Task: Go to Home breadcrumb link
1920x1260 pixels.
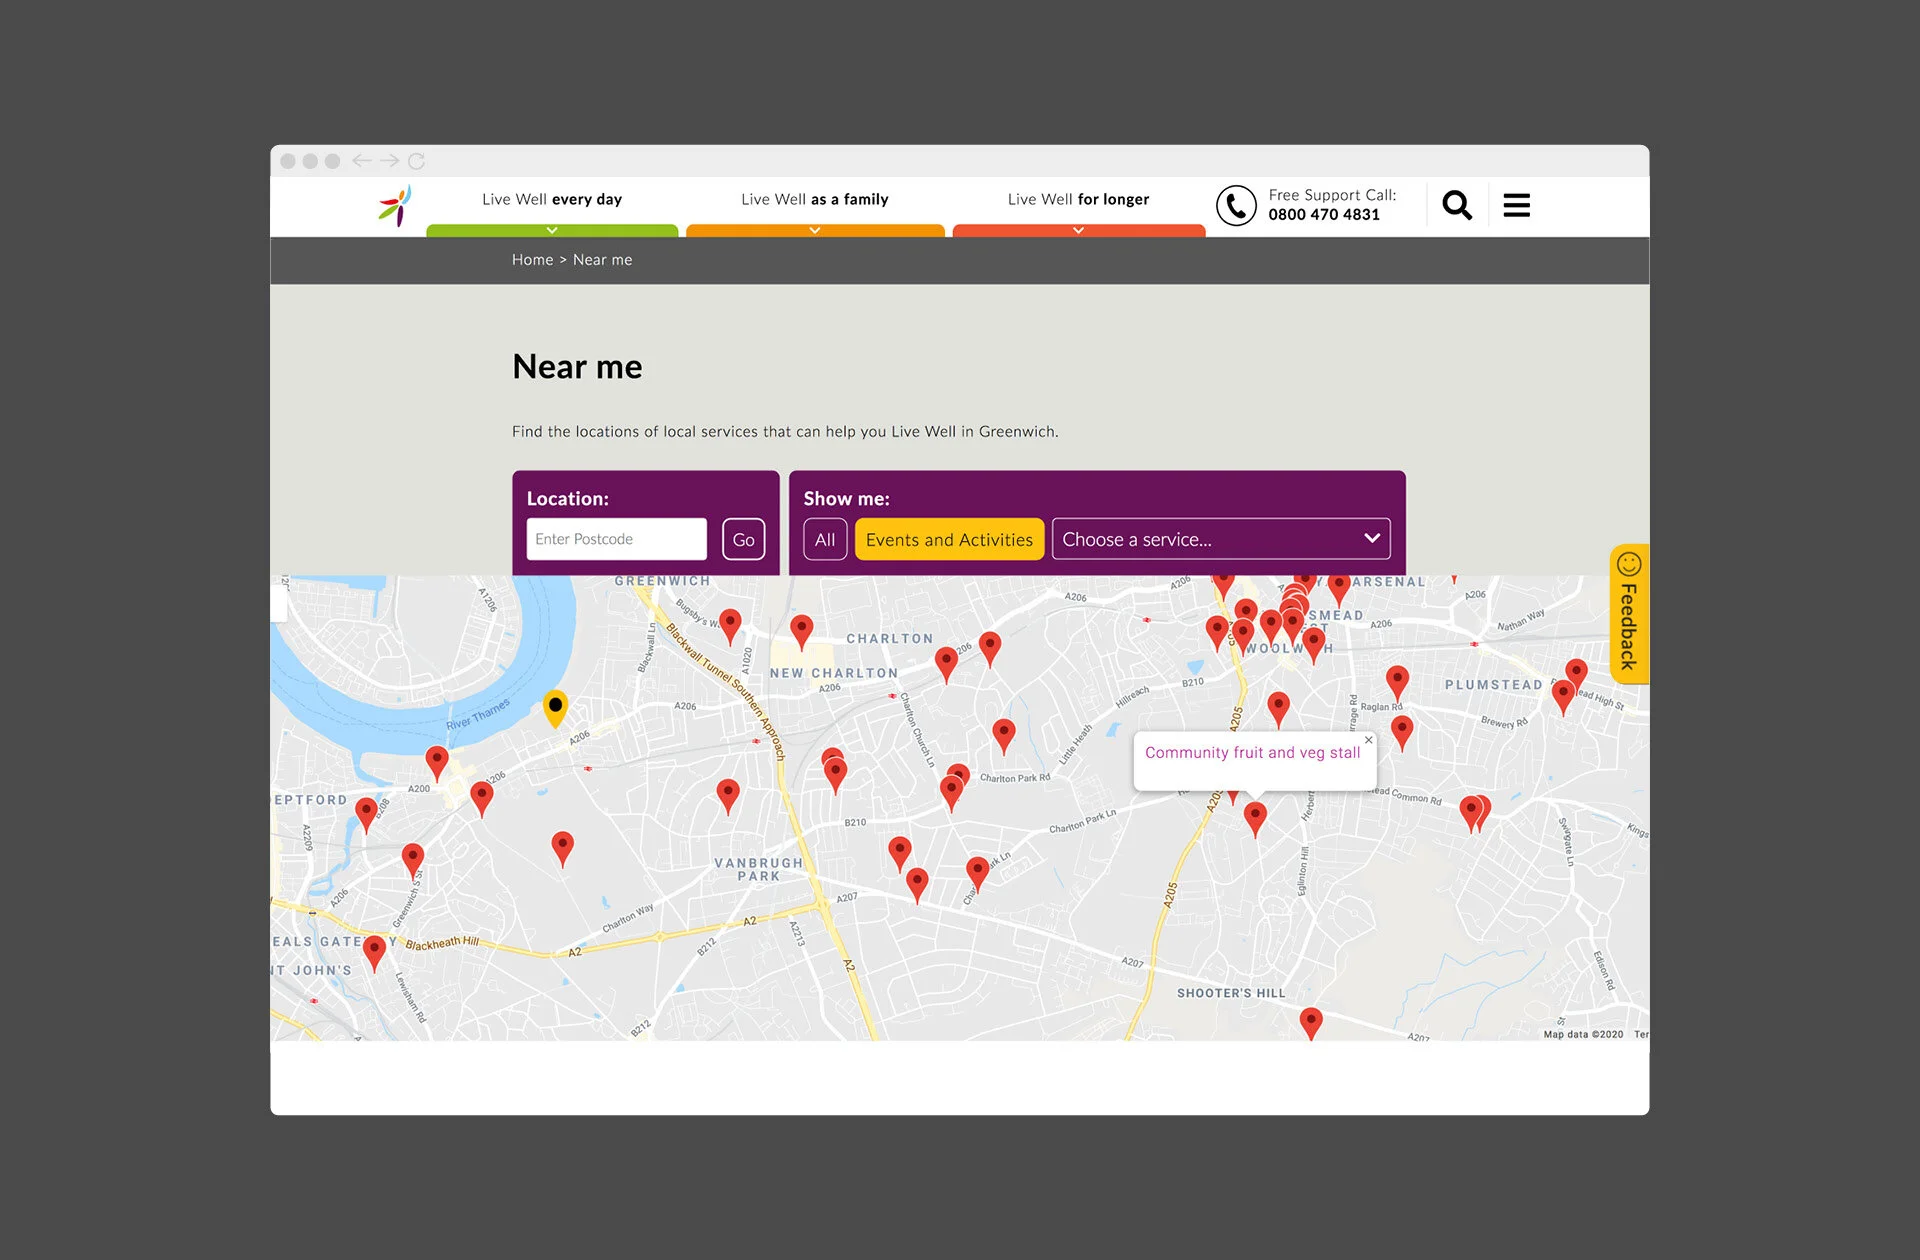Action: pos(532,260)
